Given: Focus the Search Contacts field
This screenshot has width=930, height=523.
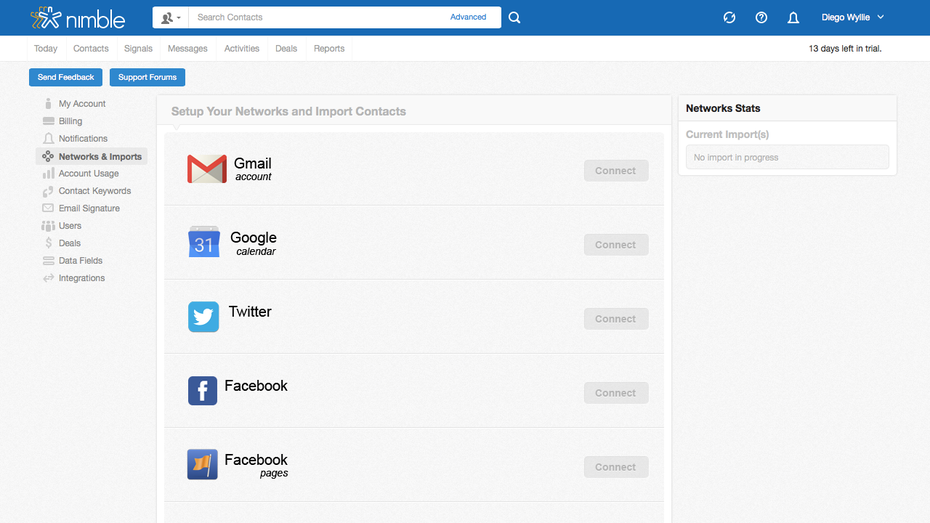Looking at the screenshot, I should [x=317, y=17].
